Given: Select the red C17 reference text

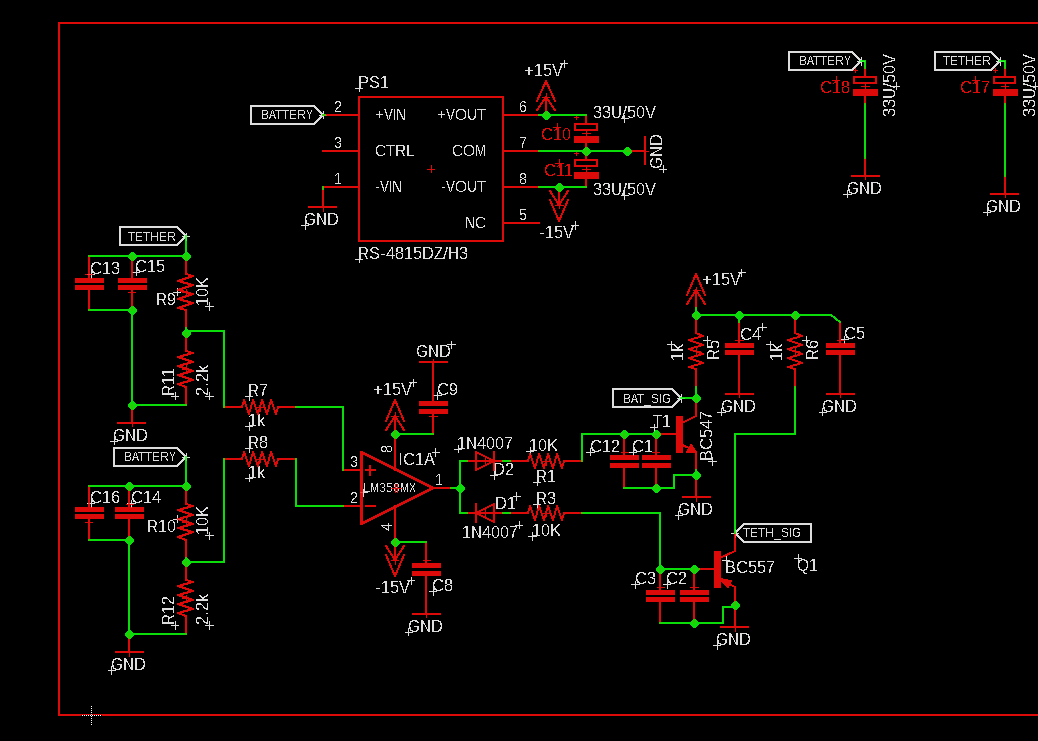Looking at the screenshot, I should click(977, 87).
